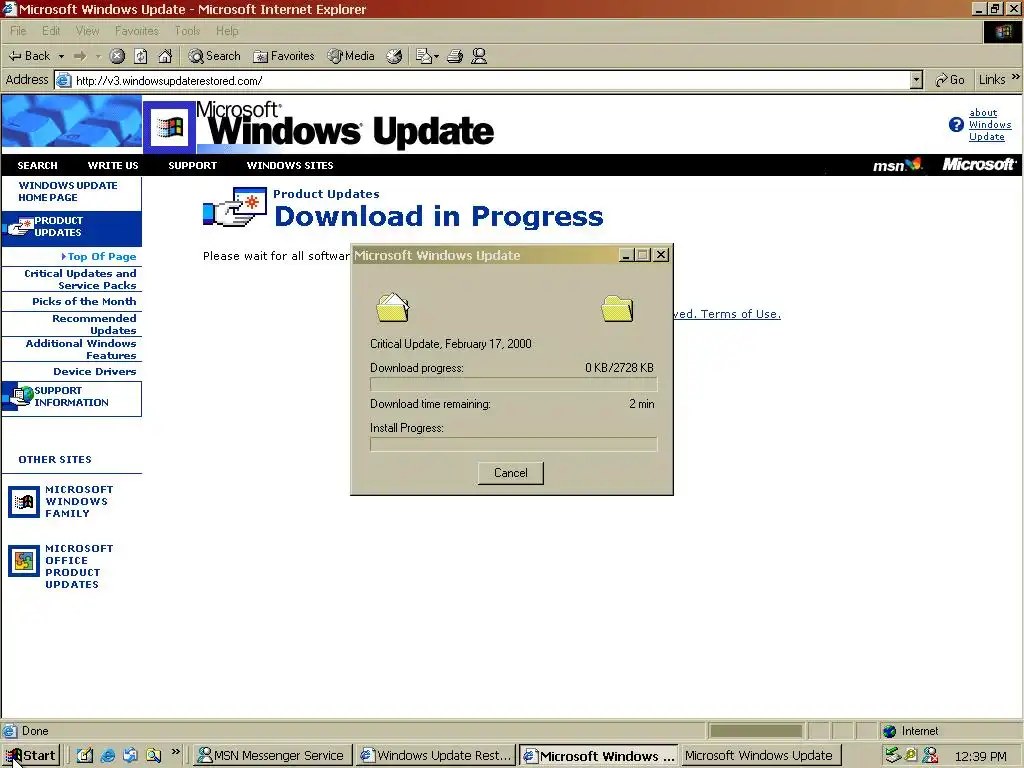Click the Go button
Screen dimensions: 1024x768
pyautogui.click(x=950, y=80)
